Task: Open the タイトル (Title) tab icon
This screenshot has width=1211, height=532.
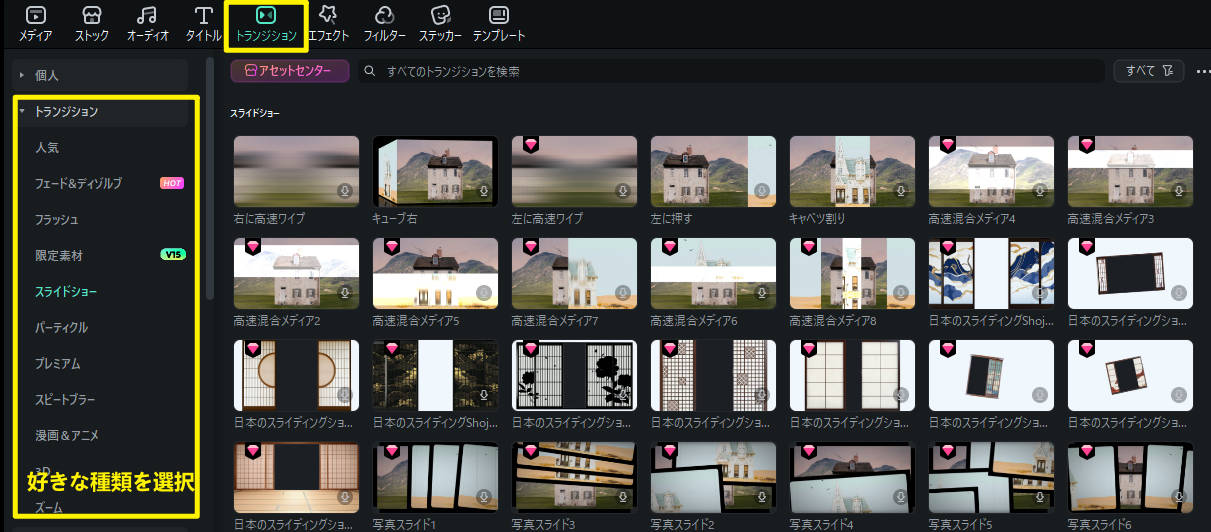Action: 203,16
